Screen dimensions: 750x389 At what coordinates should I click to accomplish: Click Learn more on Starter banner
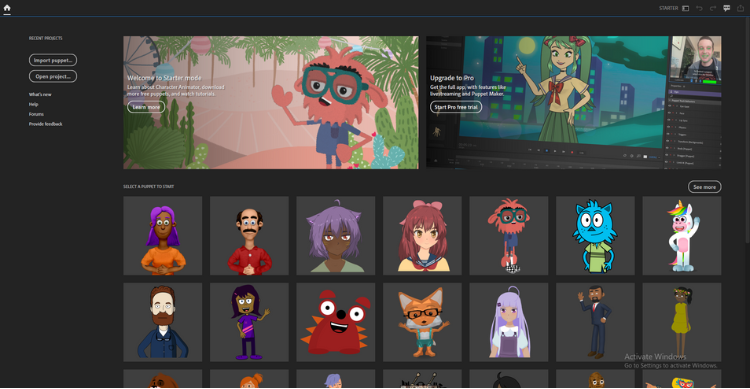tap(146, 107)
